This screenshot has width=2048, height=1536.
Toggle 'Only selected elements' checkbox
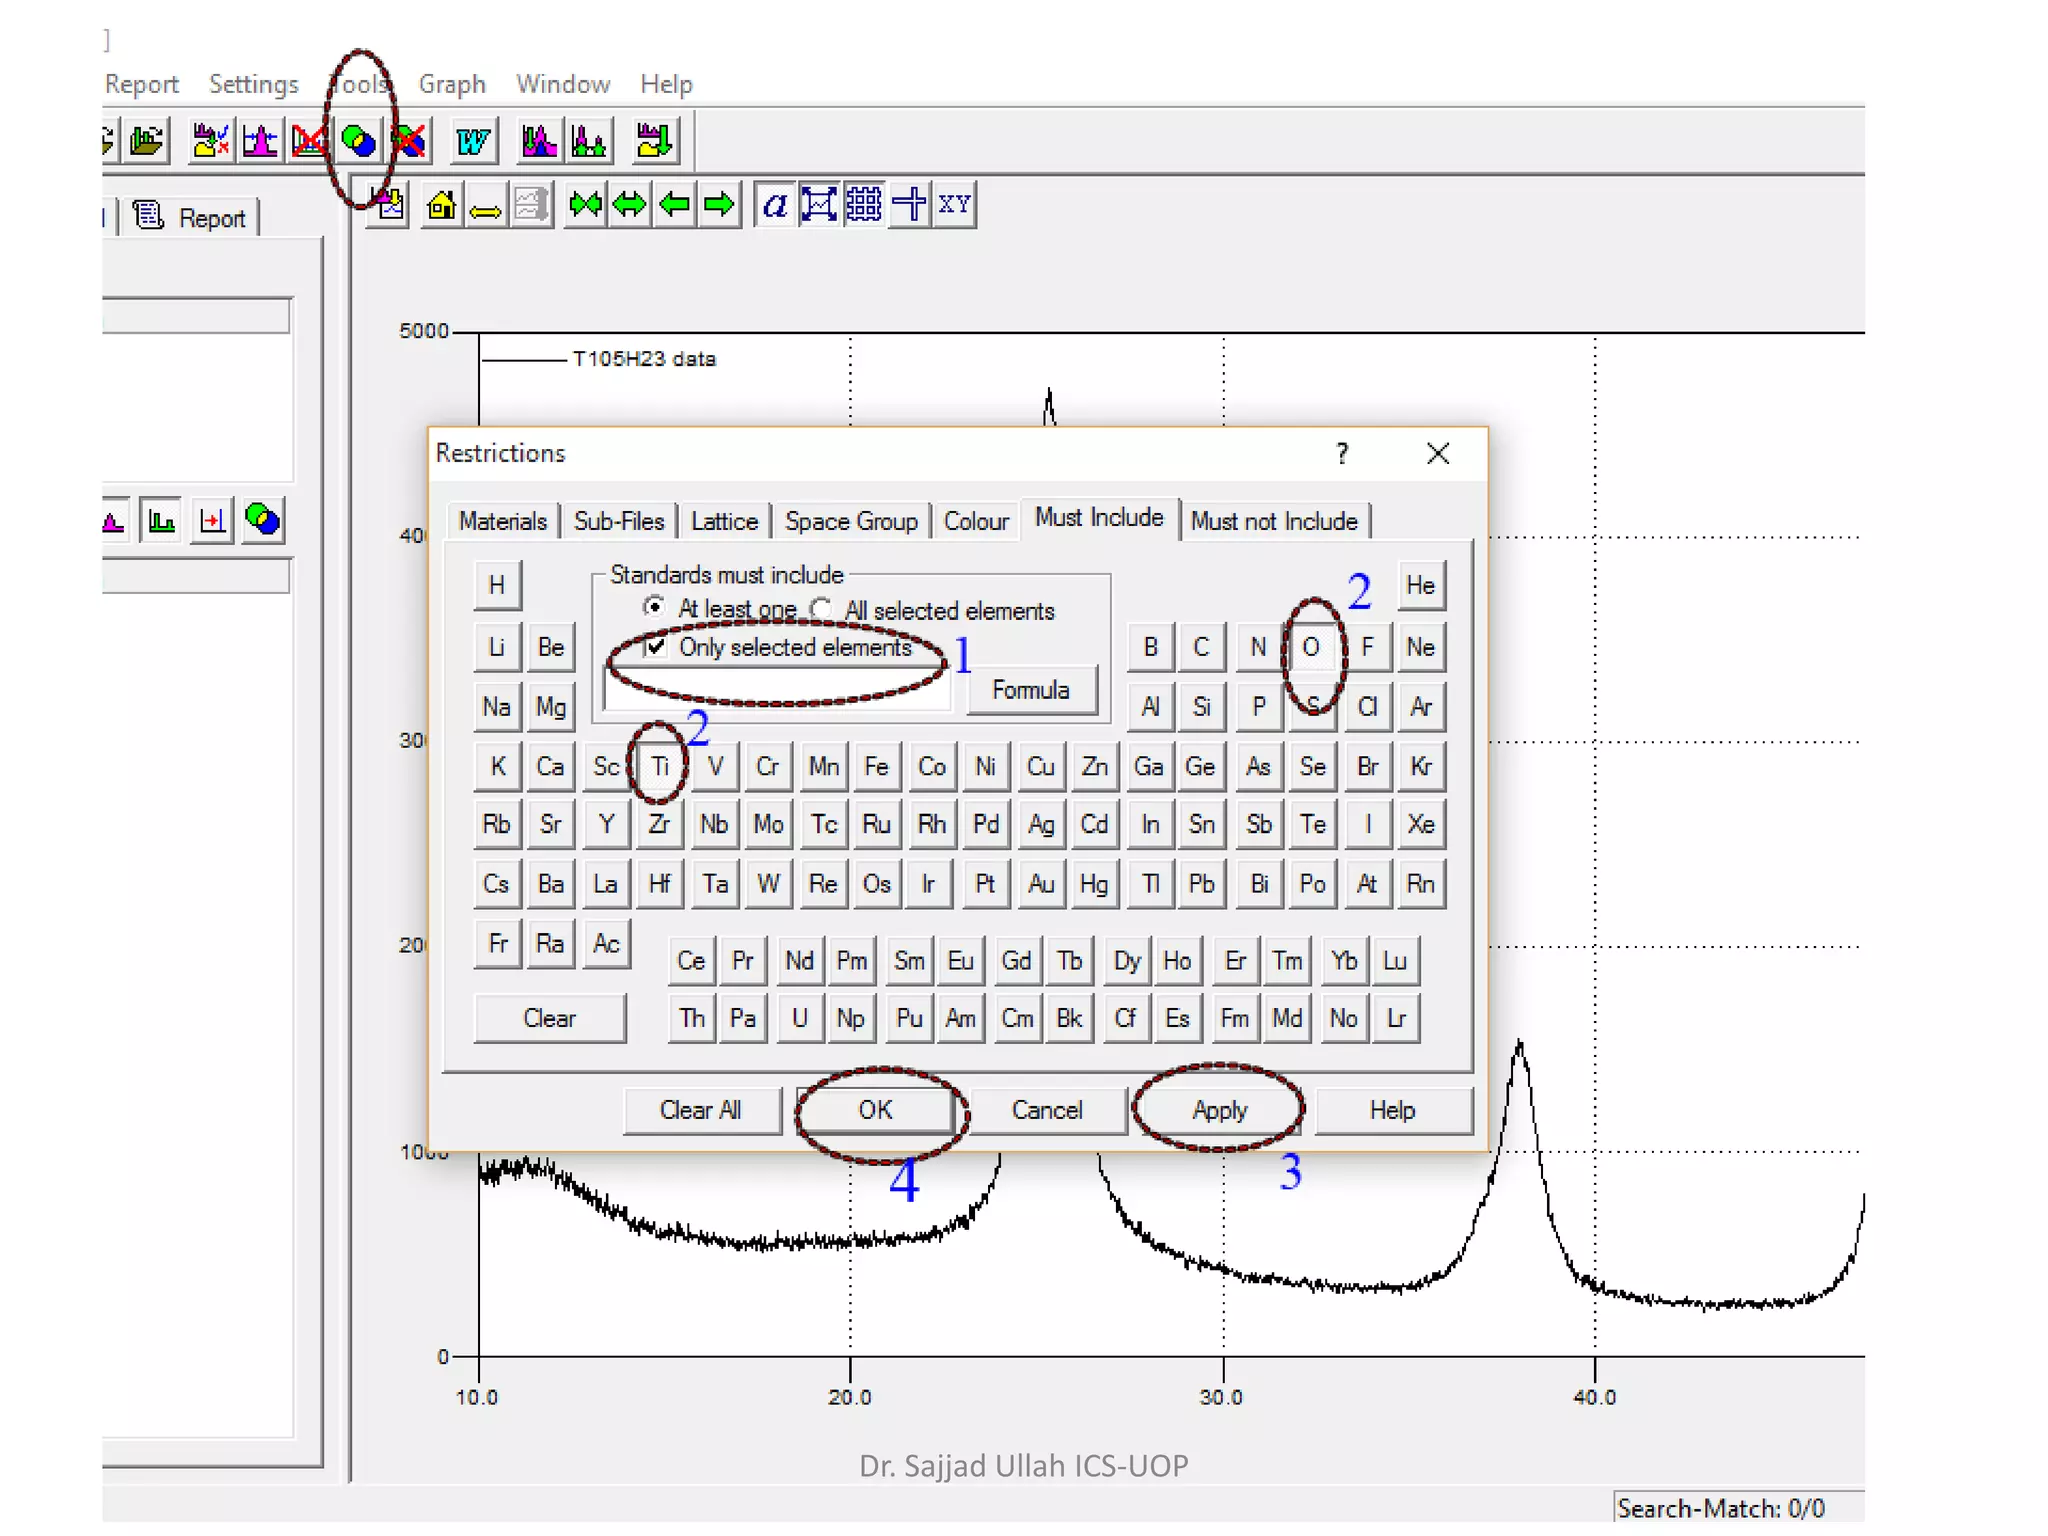pyautogui.click(x=657, y=647)
